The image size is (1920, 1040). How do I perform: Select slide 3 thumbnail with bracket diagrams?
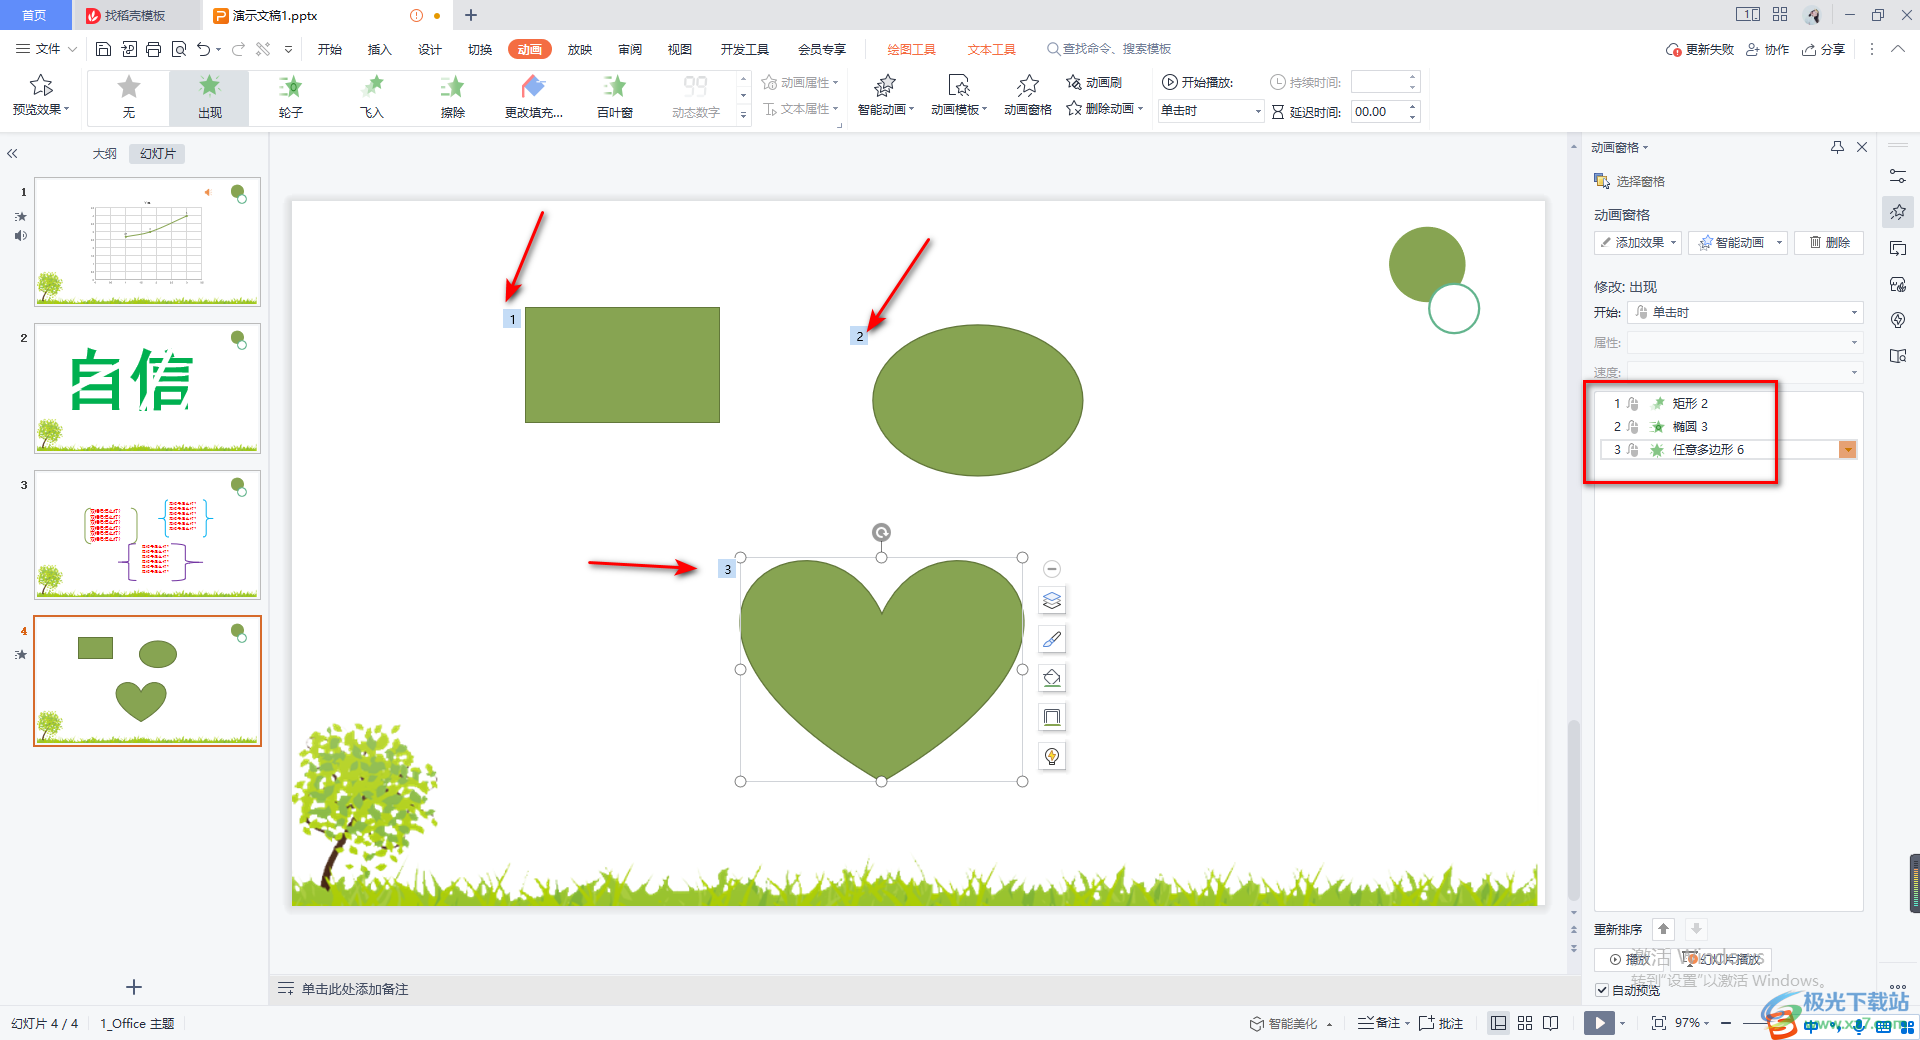[147, 535]
